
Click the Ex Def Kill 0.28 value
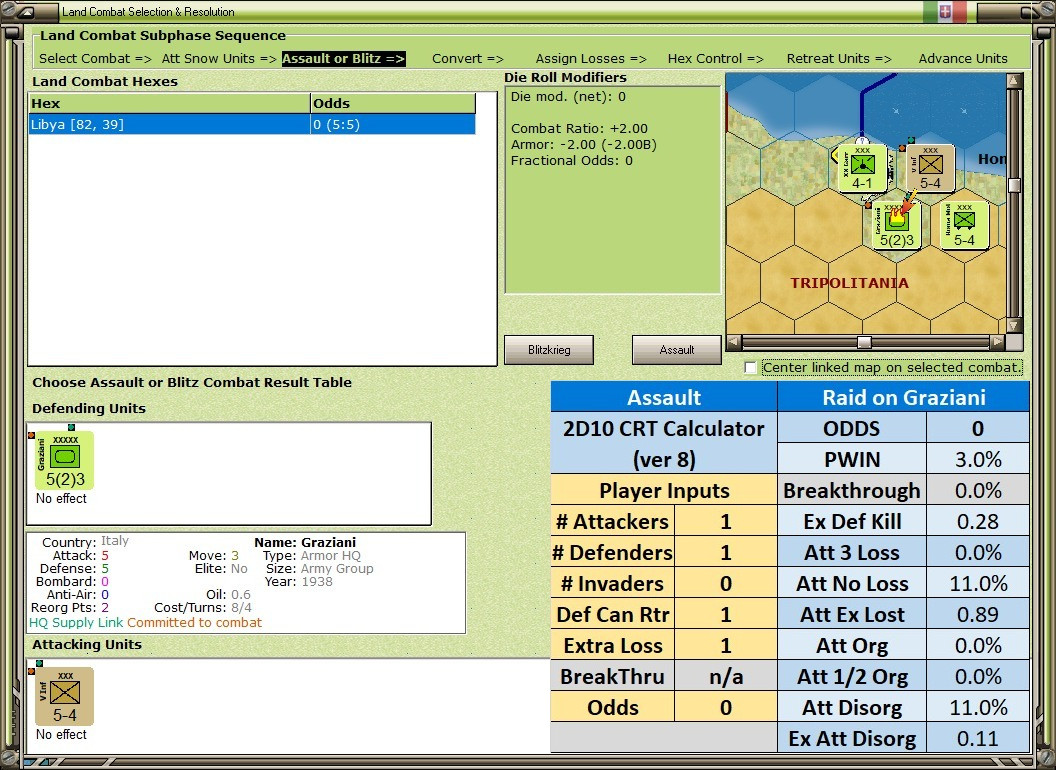click(x=978, y=521)
